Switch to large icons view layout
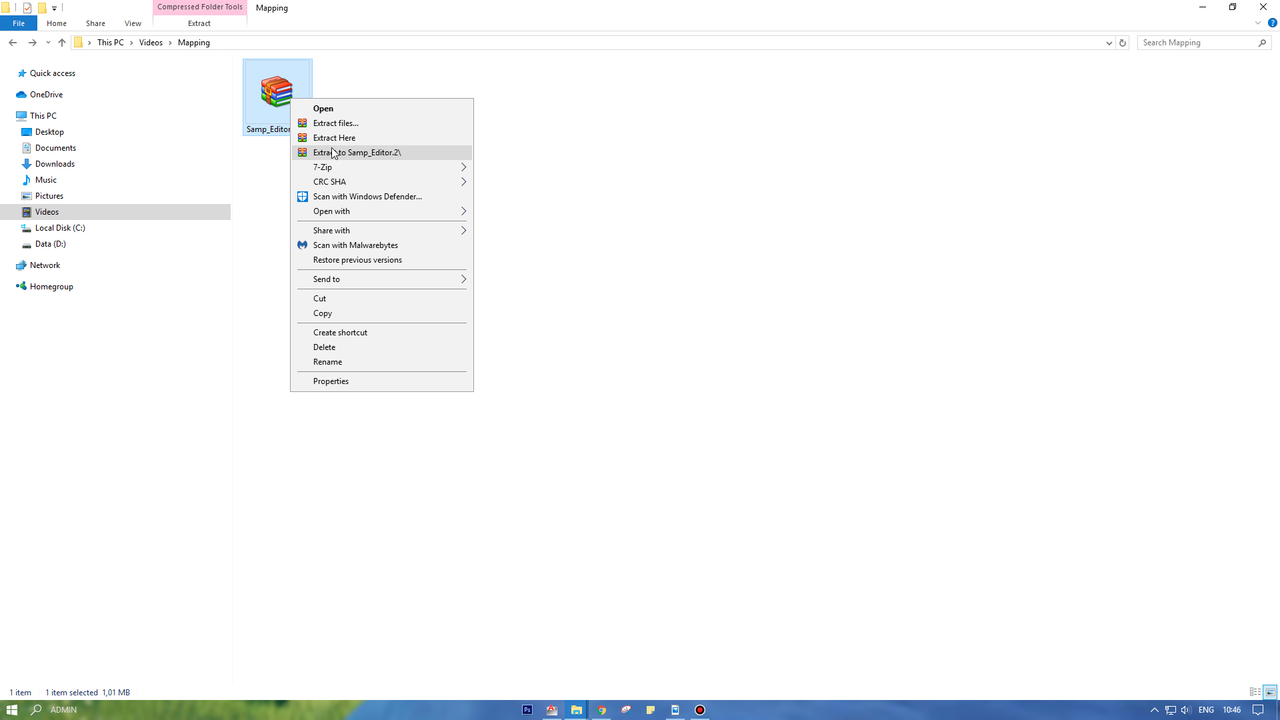The height and width of the screenshot is (720, 1280). (1271, 692)
